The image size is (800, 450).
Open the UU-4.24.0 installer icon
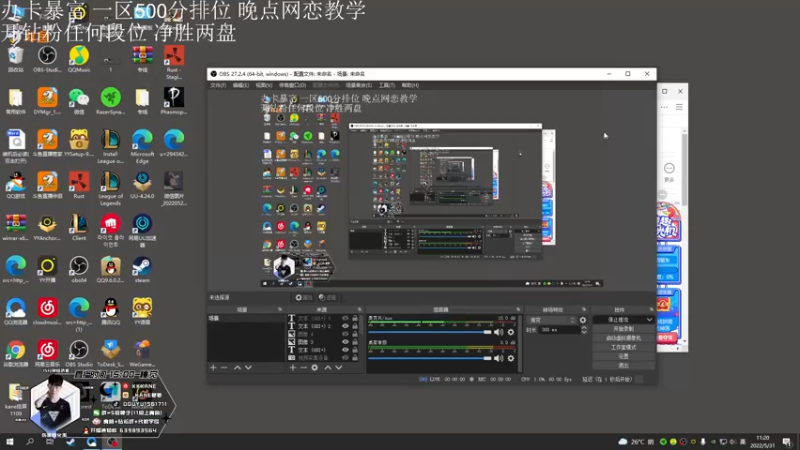click(142, 185)
